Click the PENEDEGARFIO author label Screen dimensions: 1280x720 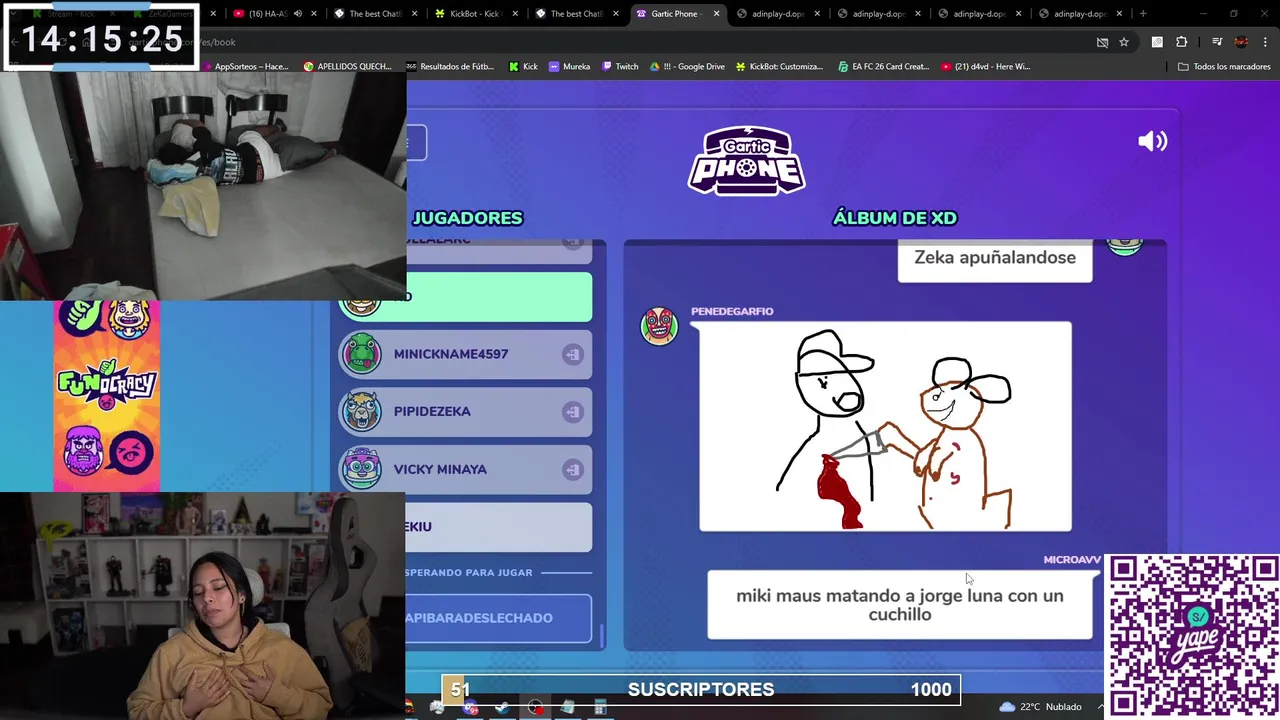point(732,311)
